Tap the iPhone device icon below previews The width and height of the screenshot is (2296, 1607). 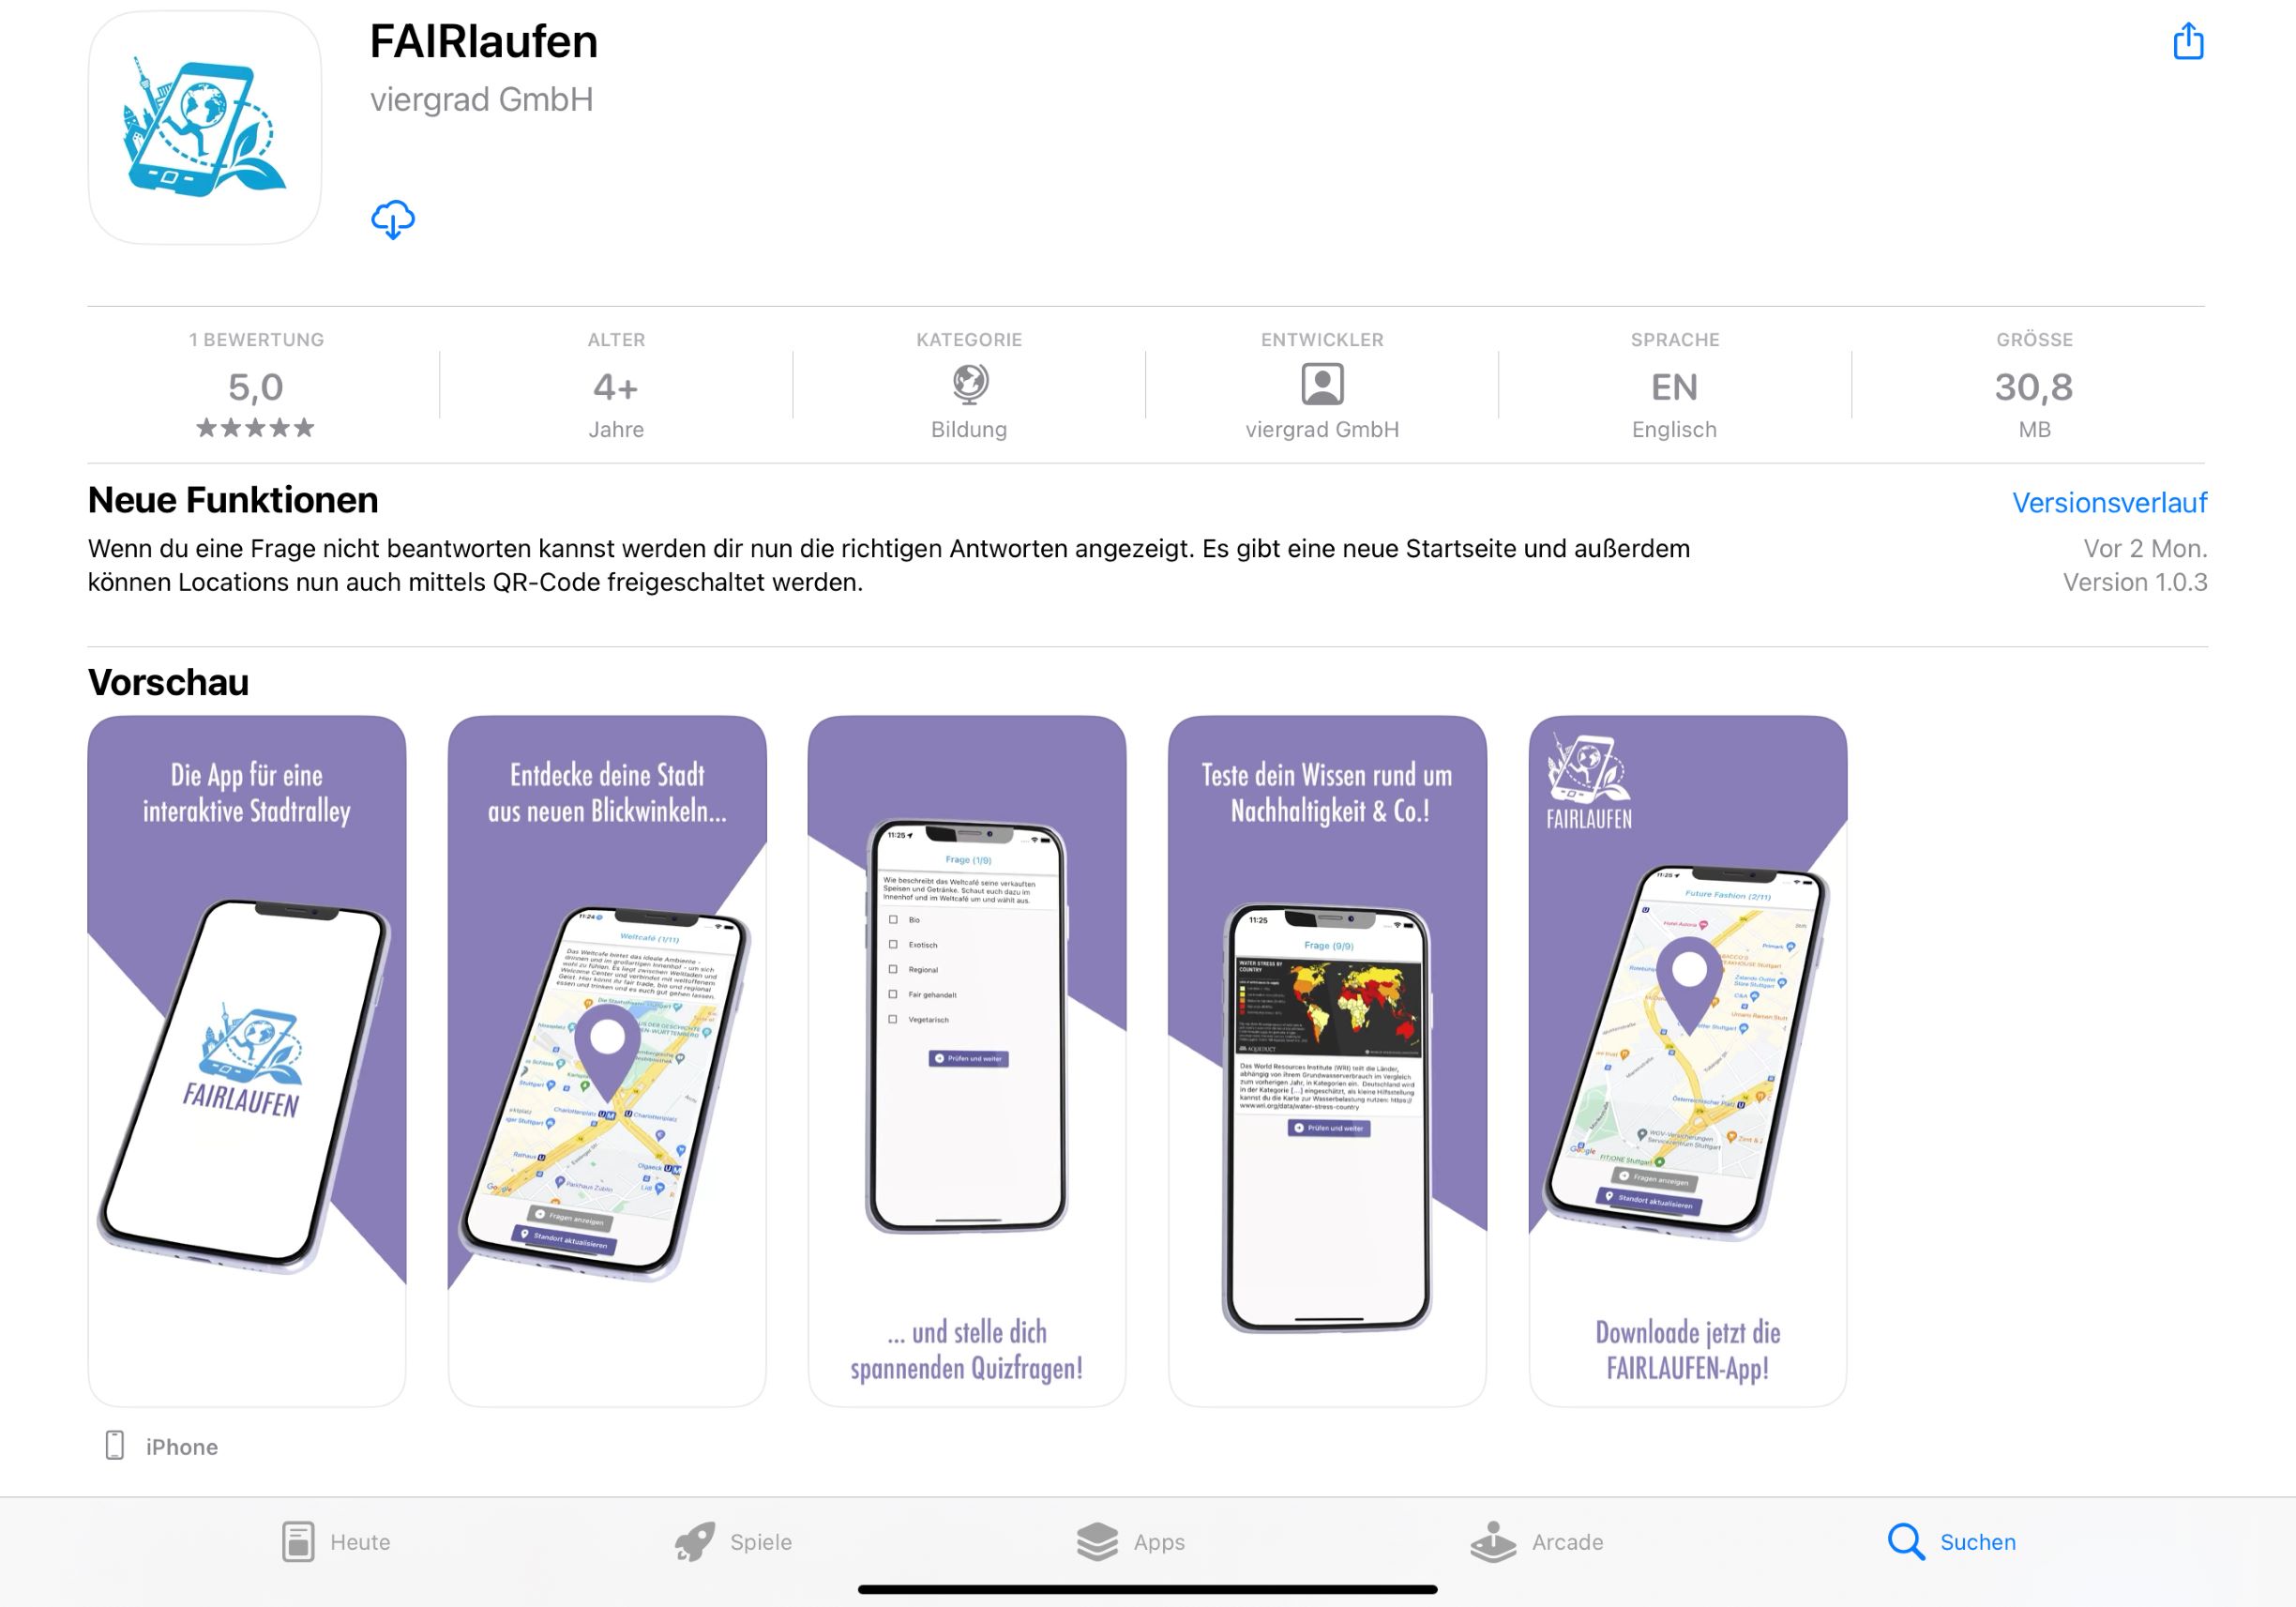115,1445
